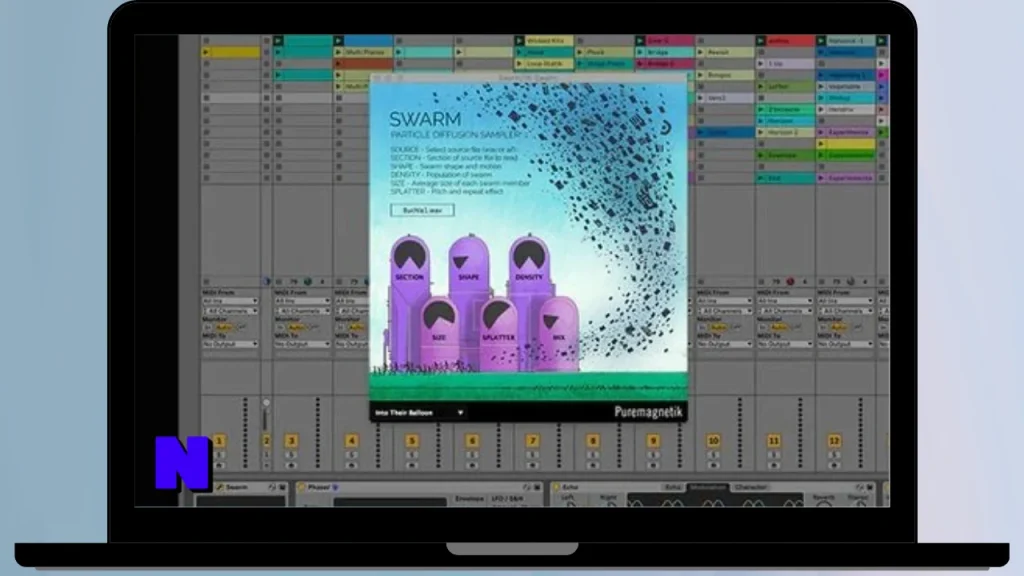The height and width of the screenshot is (576, 1024).
Task: Set track 1 monitor to Auto
Action: pos(223,327)
